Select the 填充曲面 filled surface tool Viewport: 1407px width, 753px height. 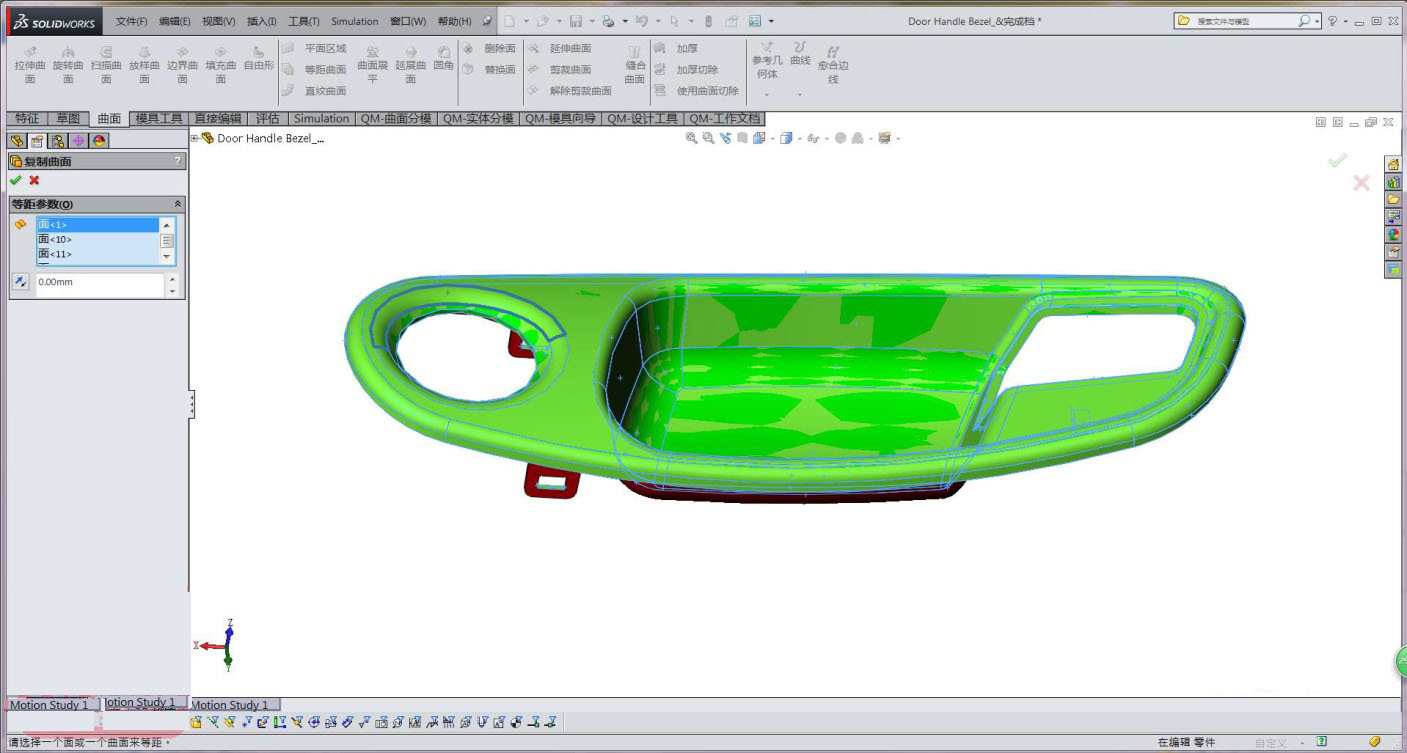pyautogui.click(x=220, y=65)
